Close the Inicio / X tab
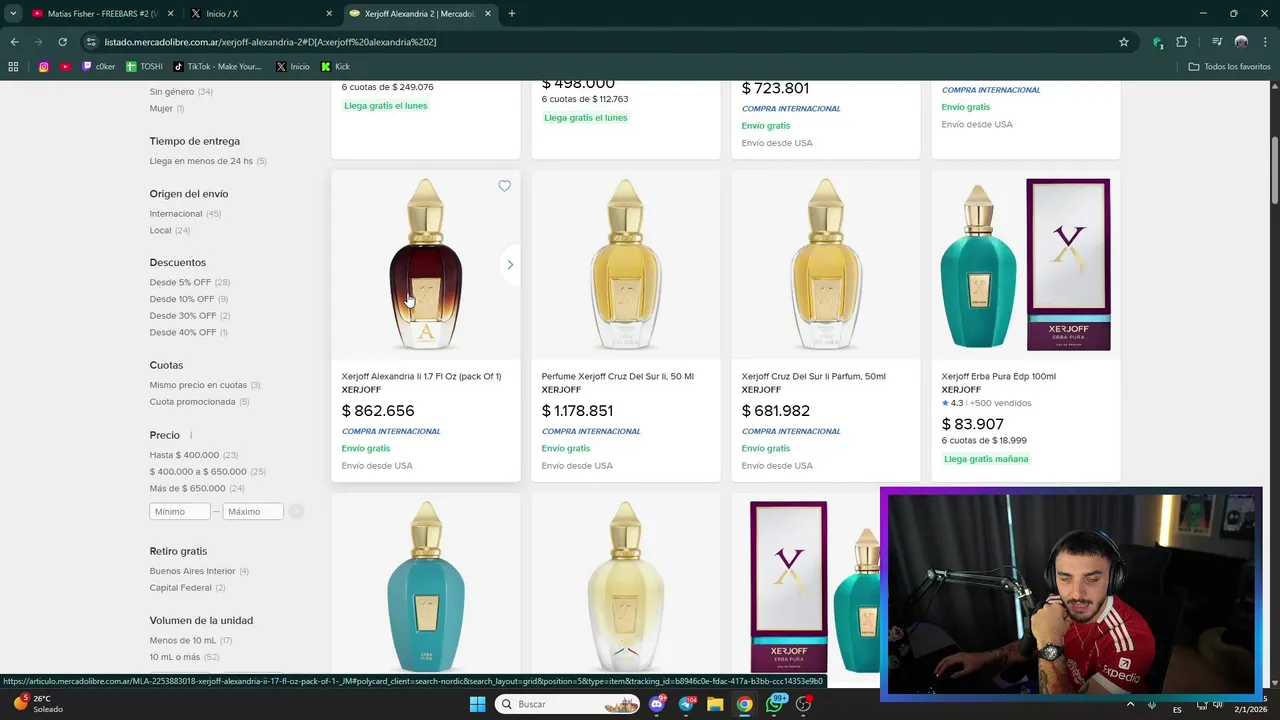The height and width of the screenshot is (720, 1280). (x=329, y=14)
